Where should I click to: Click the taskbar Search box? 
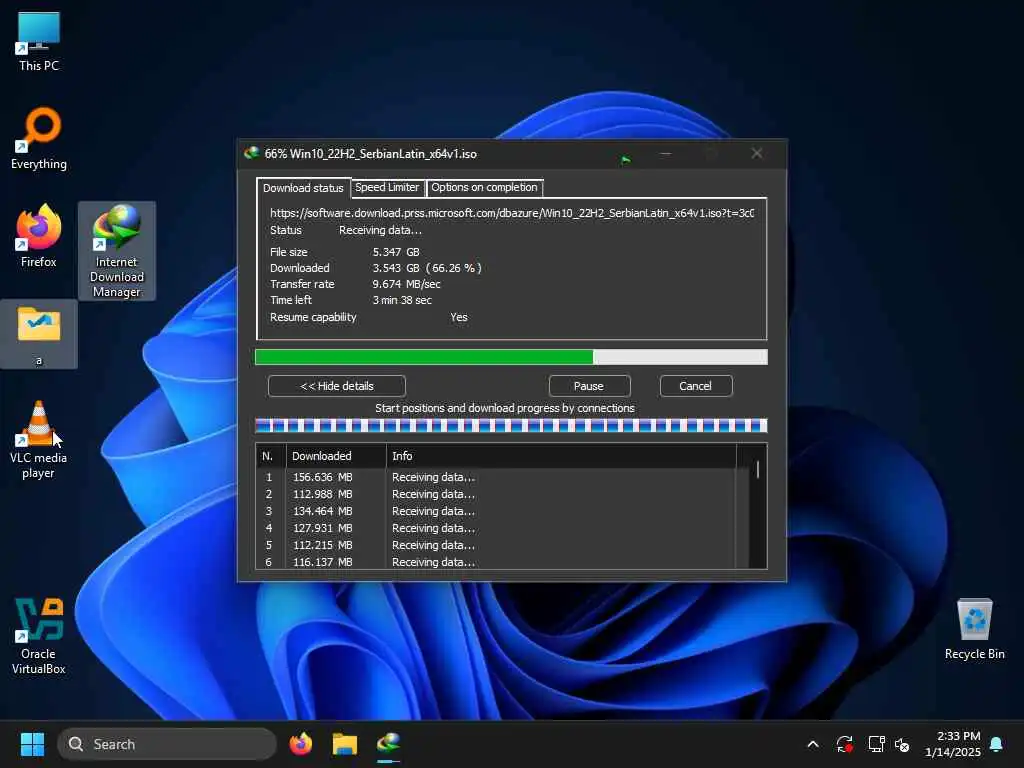tap(167, 744)
